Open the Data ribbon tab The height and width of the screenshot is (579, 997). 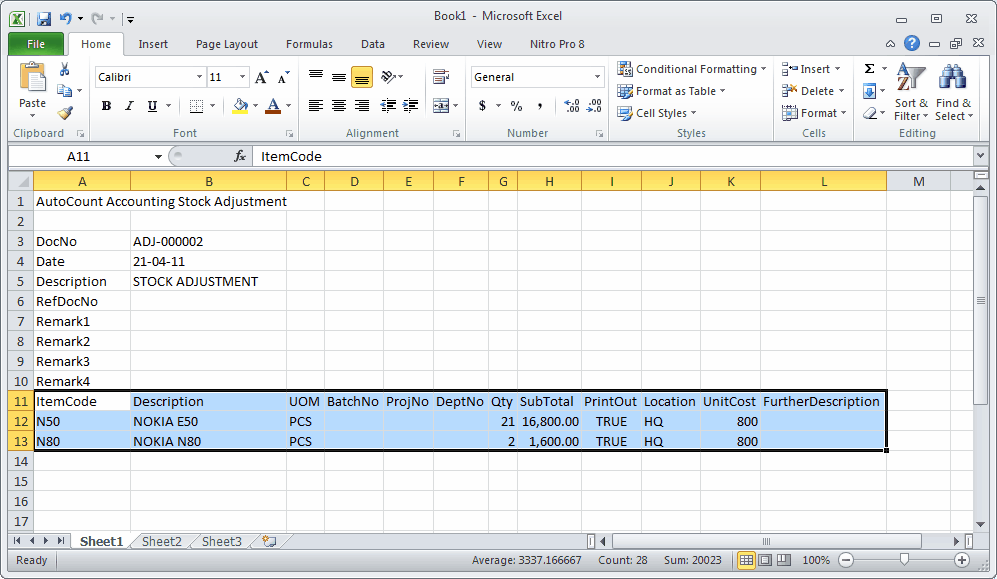[x=373, y=44]
